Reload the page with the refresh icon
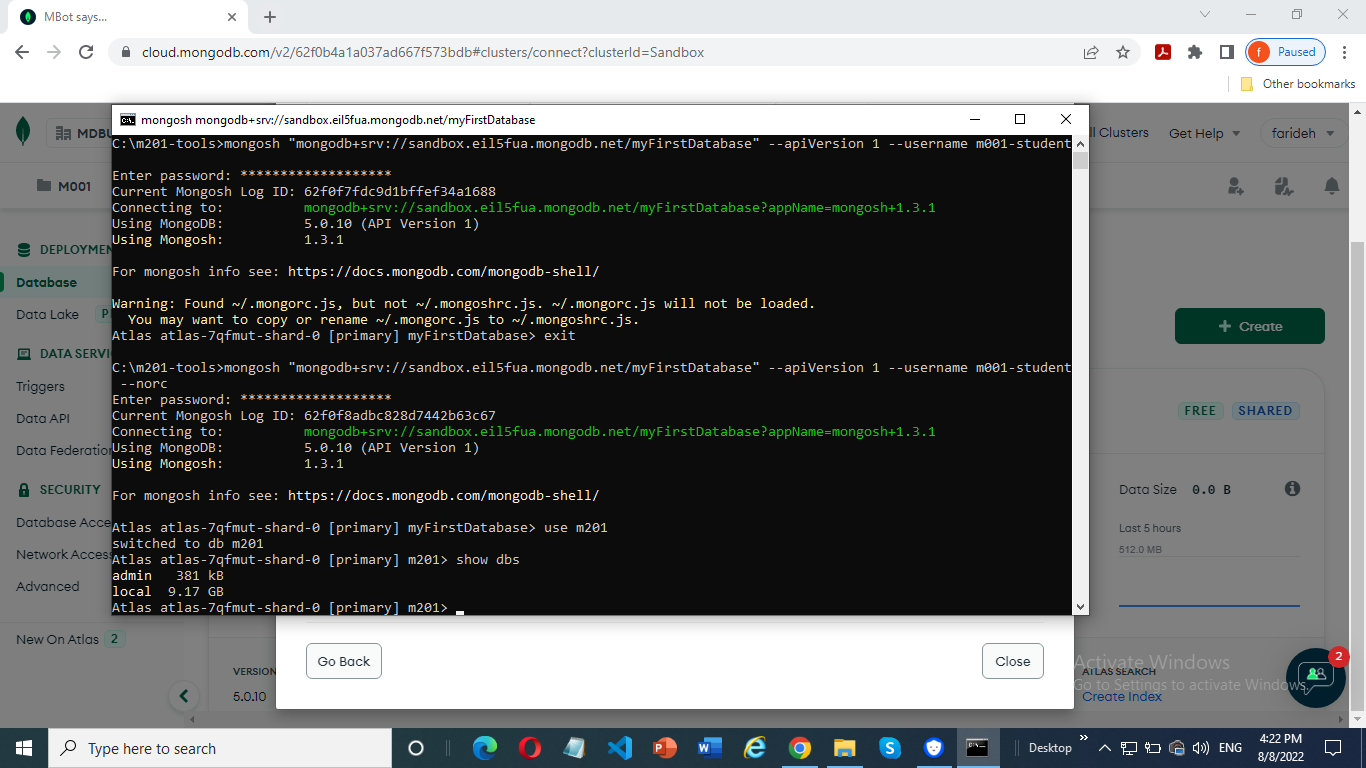Screen dimensions: 1366x768 [86, 52]
